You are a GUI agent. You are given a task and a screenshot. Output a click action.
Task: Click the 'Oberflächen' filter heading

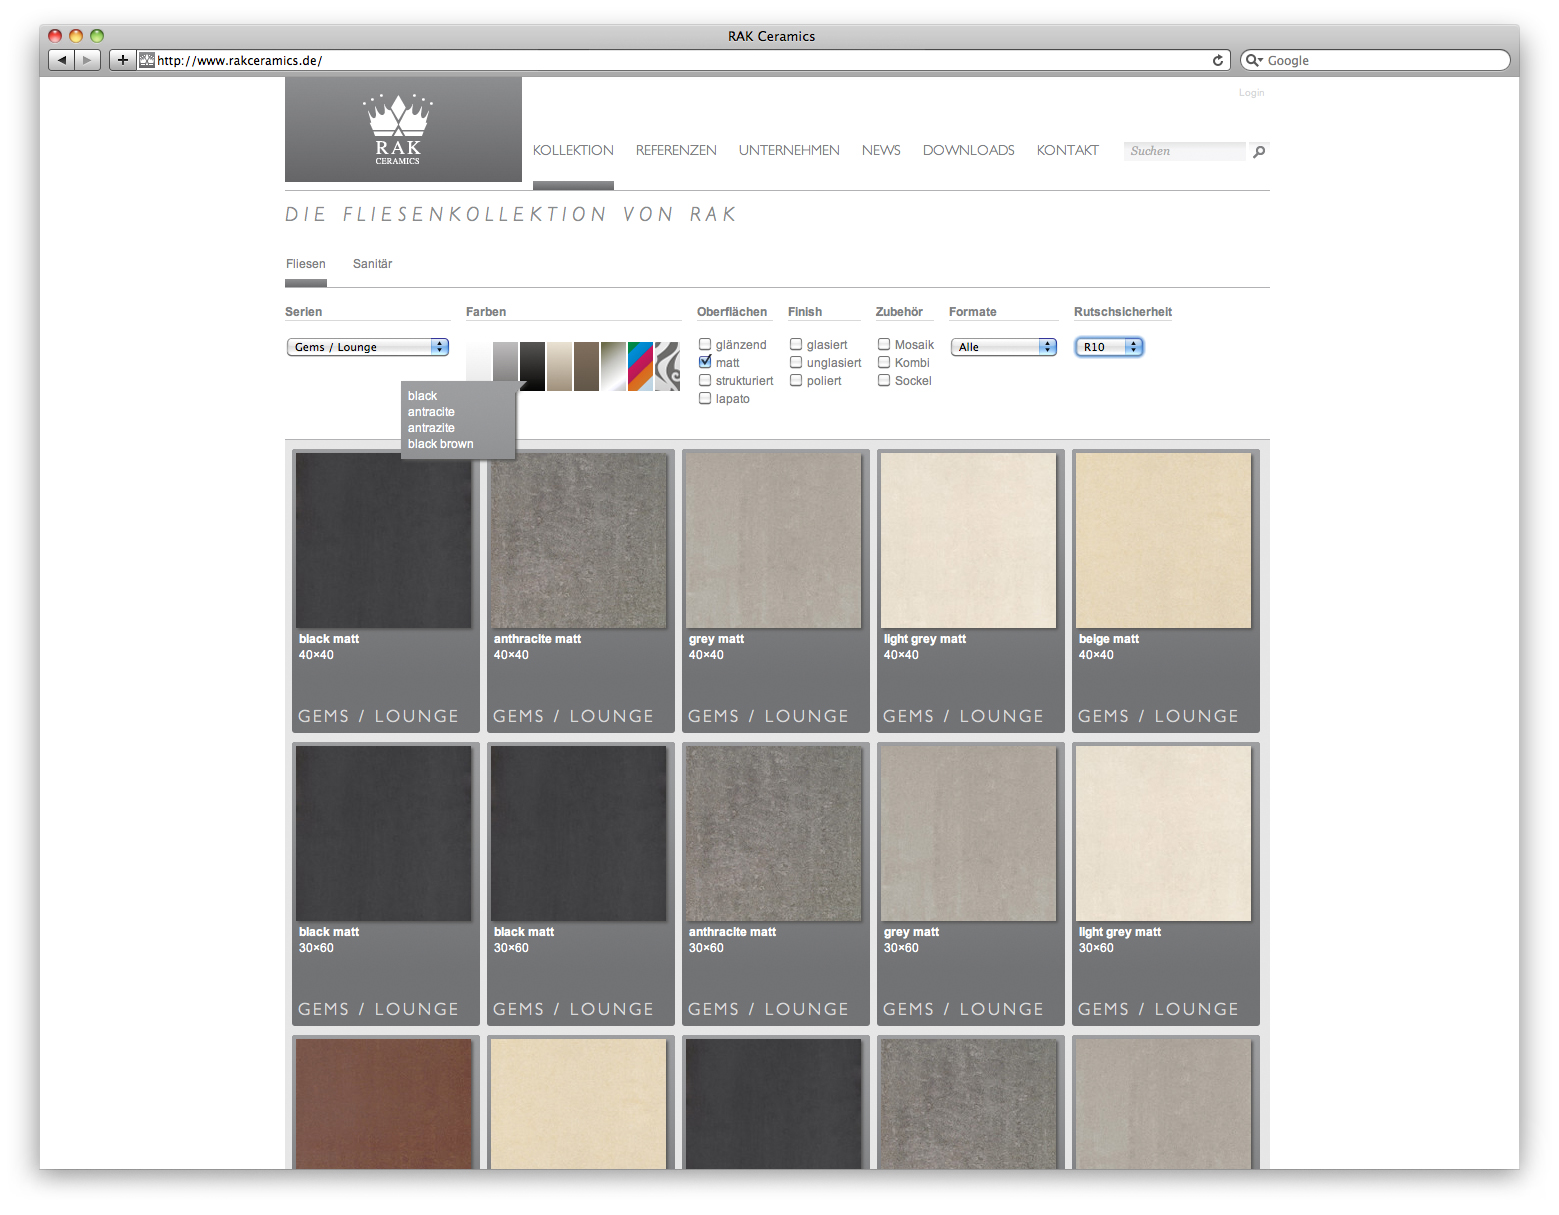click(x=732, y=312)
